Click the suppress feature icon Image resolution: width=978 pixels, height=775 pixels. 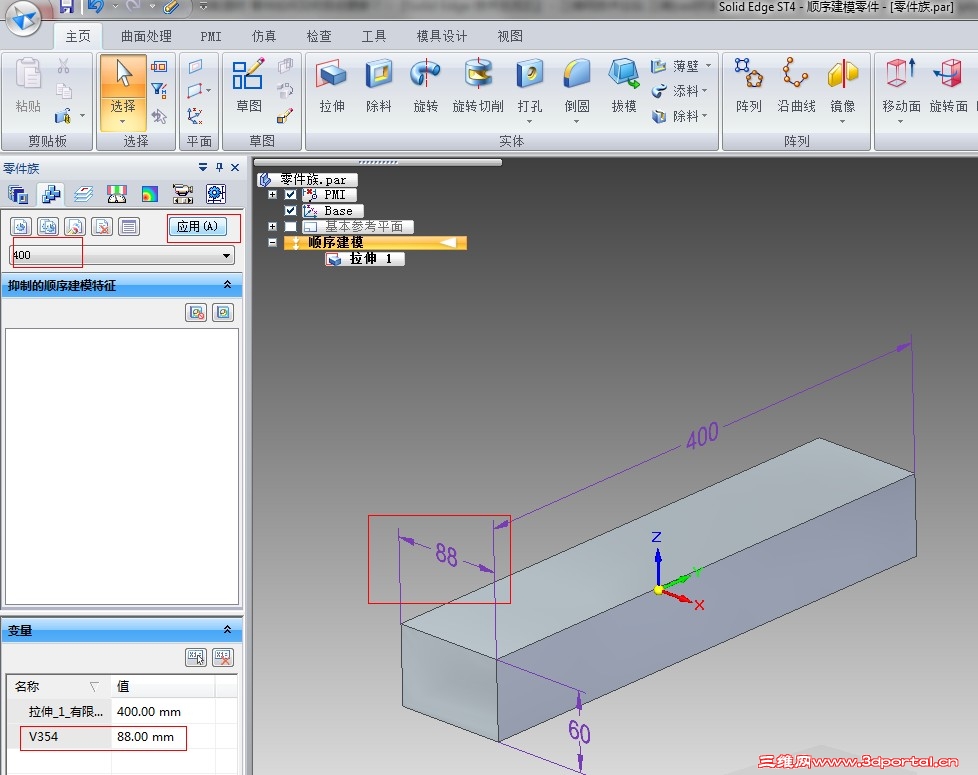pos(196,312)
